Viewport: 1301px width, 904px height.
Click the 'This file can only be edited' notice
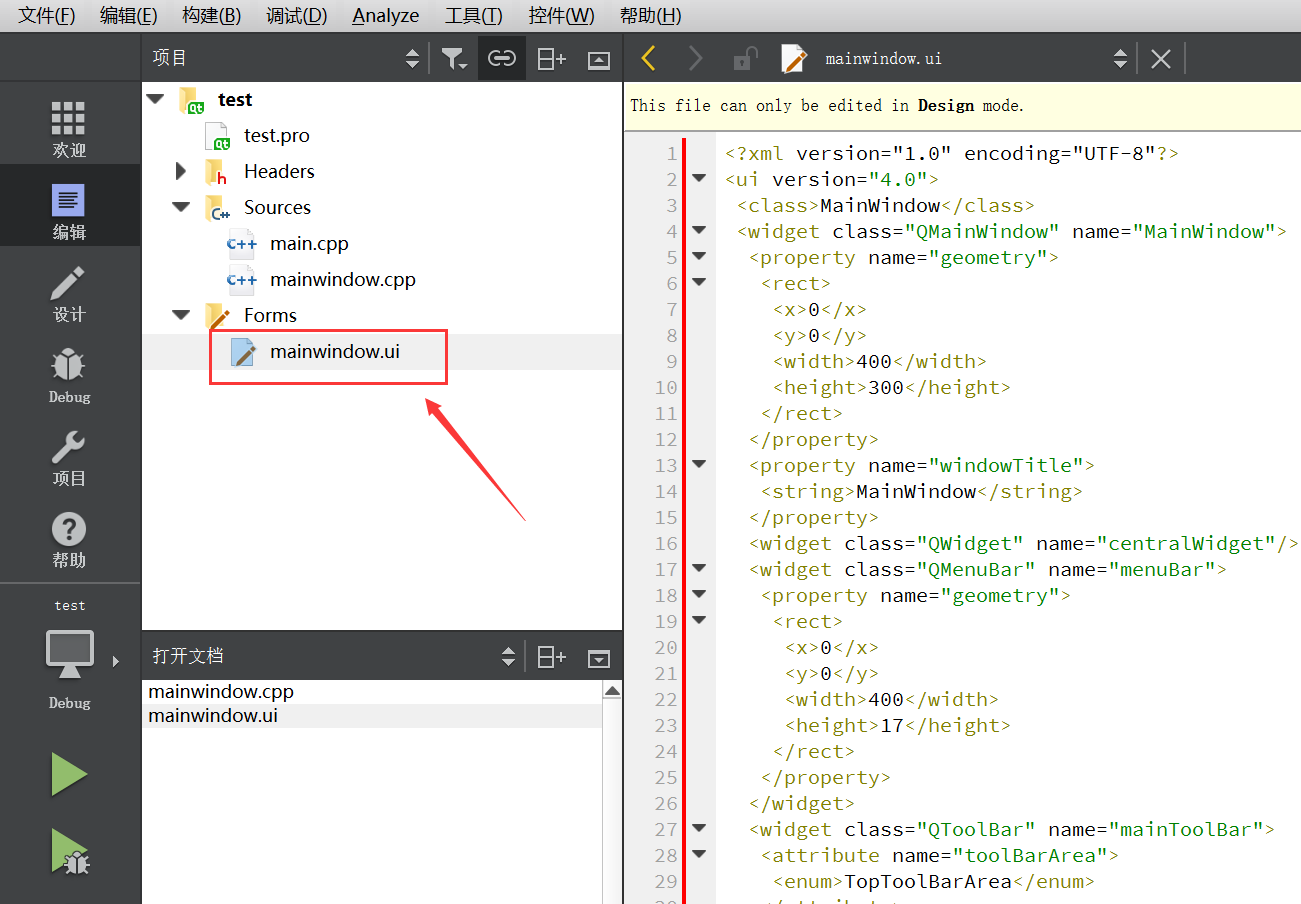tap(827, 105)
